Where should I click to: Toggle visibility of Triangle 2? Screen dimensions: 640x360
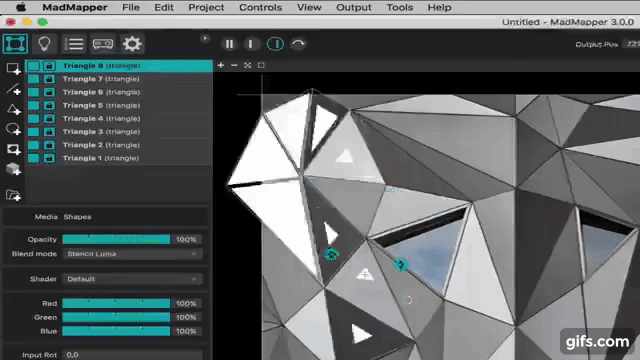33,145
